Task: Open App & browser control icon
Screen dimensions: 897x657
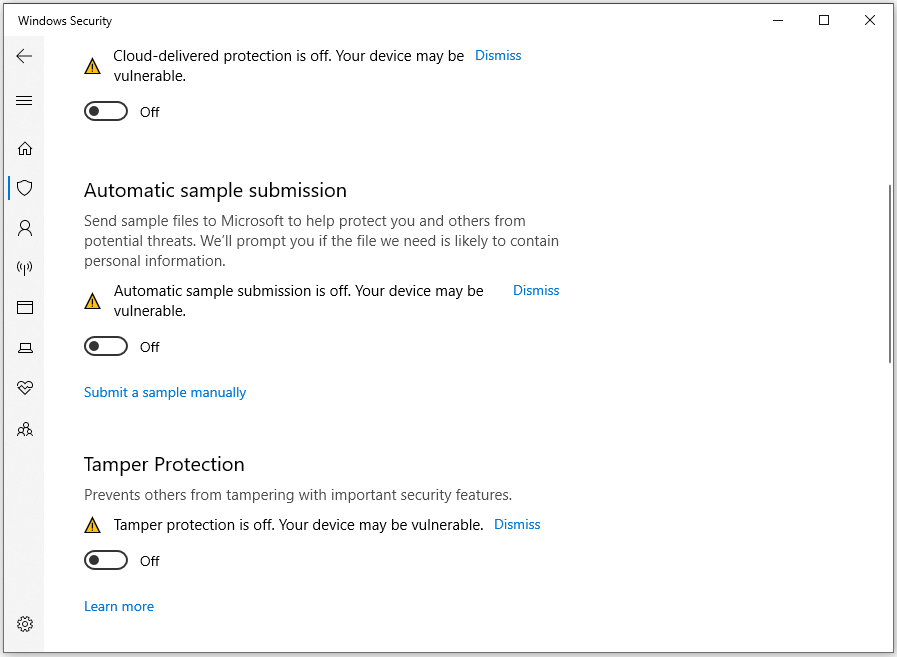Action: [x=25, y=308]
